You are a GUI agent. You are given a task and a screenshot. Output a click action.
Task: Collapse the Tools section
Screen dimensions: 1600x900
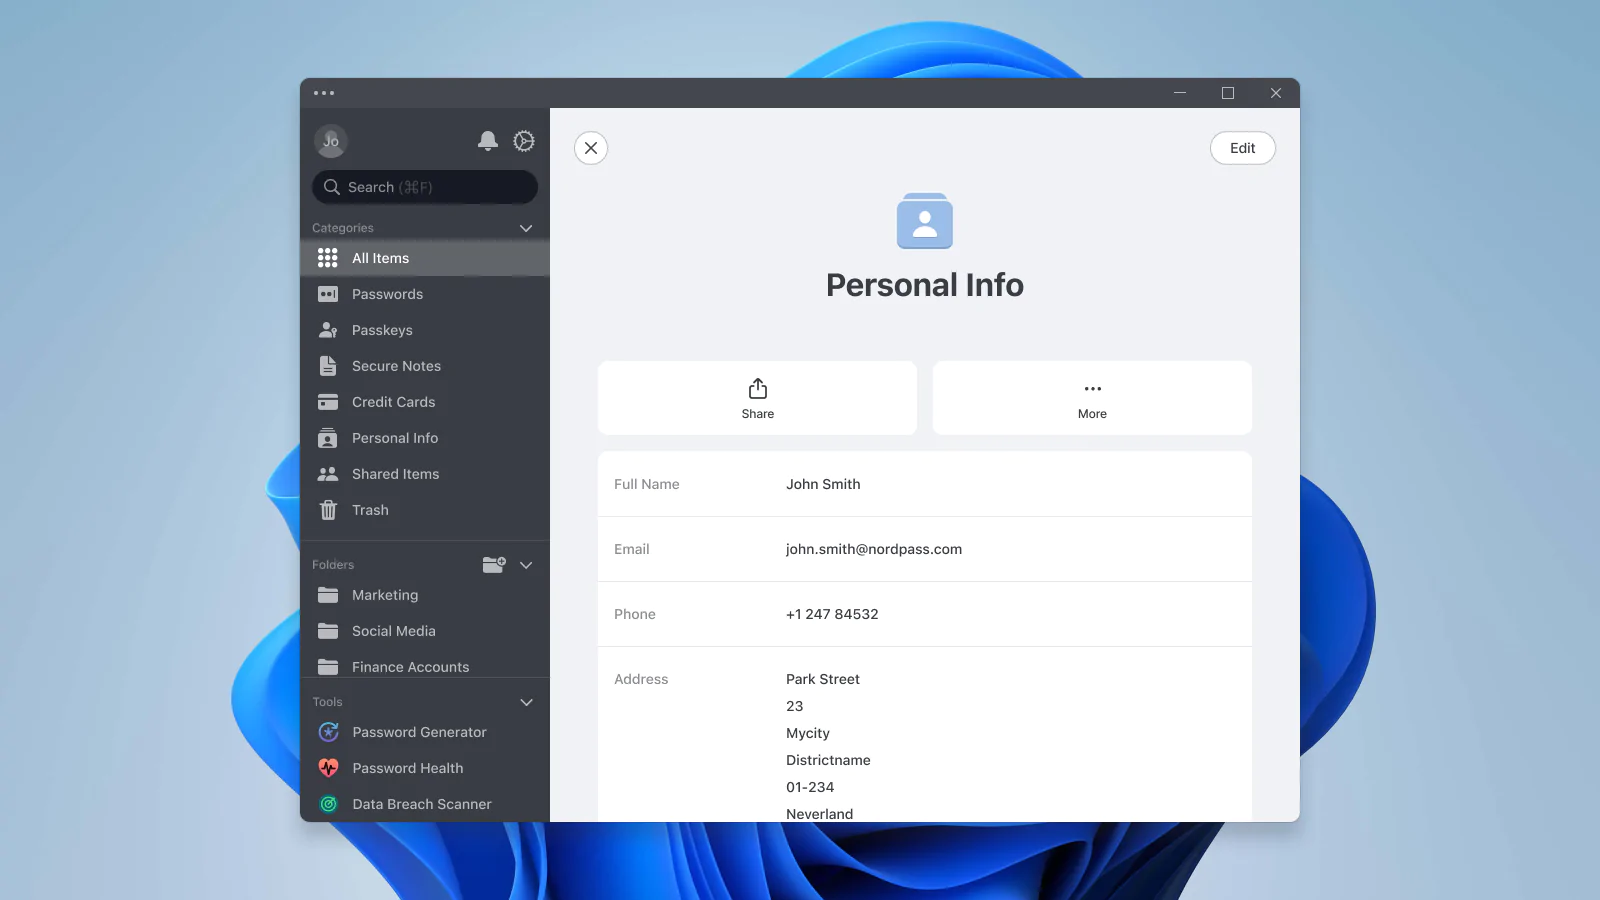pyautogui.click(x=526, y=702)
